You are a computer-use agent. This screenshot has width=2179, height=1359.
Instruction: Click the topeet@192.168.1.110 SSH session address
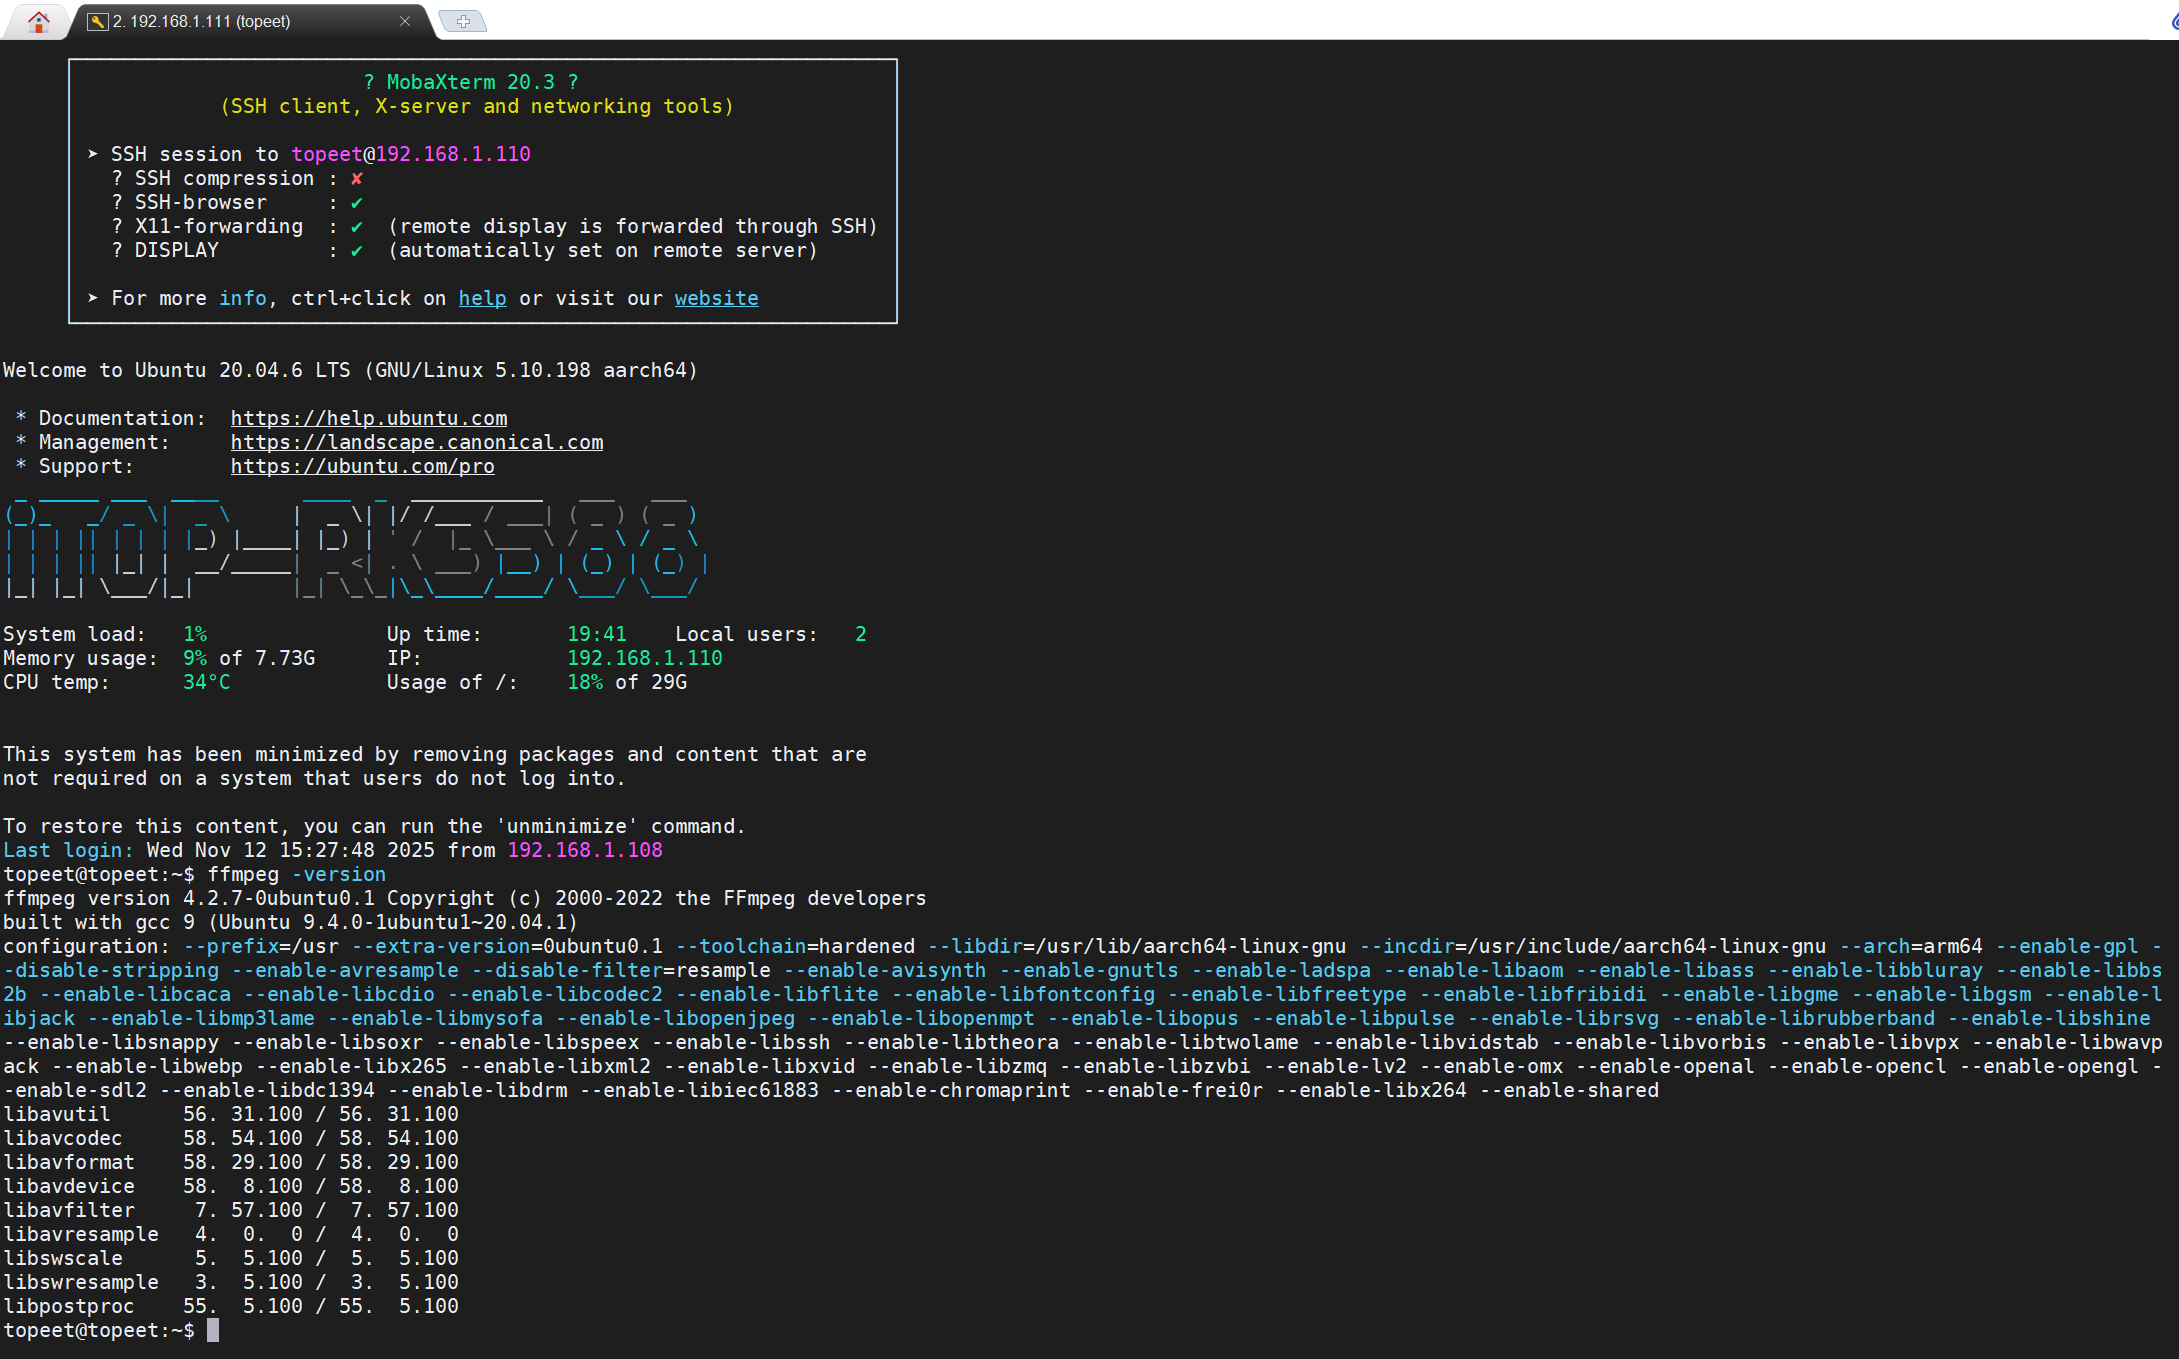(x=410, y=154)
